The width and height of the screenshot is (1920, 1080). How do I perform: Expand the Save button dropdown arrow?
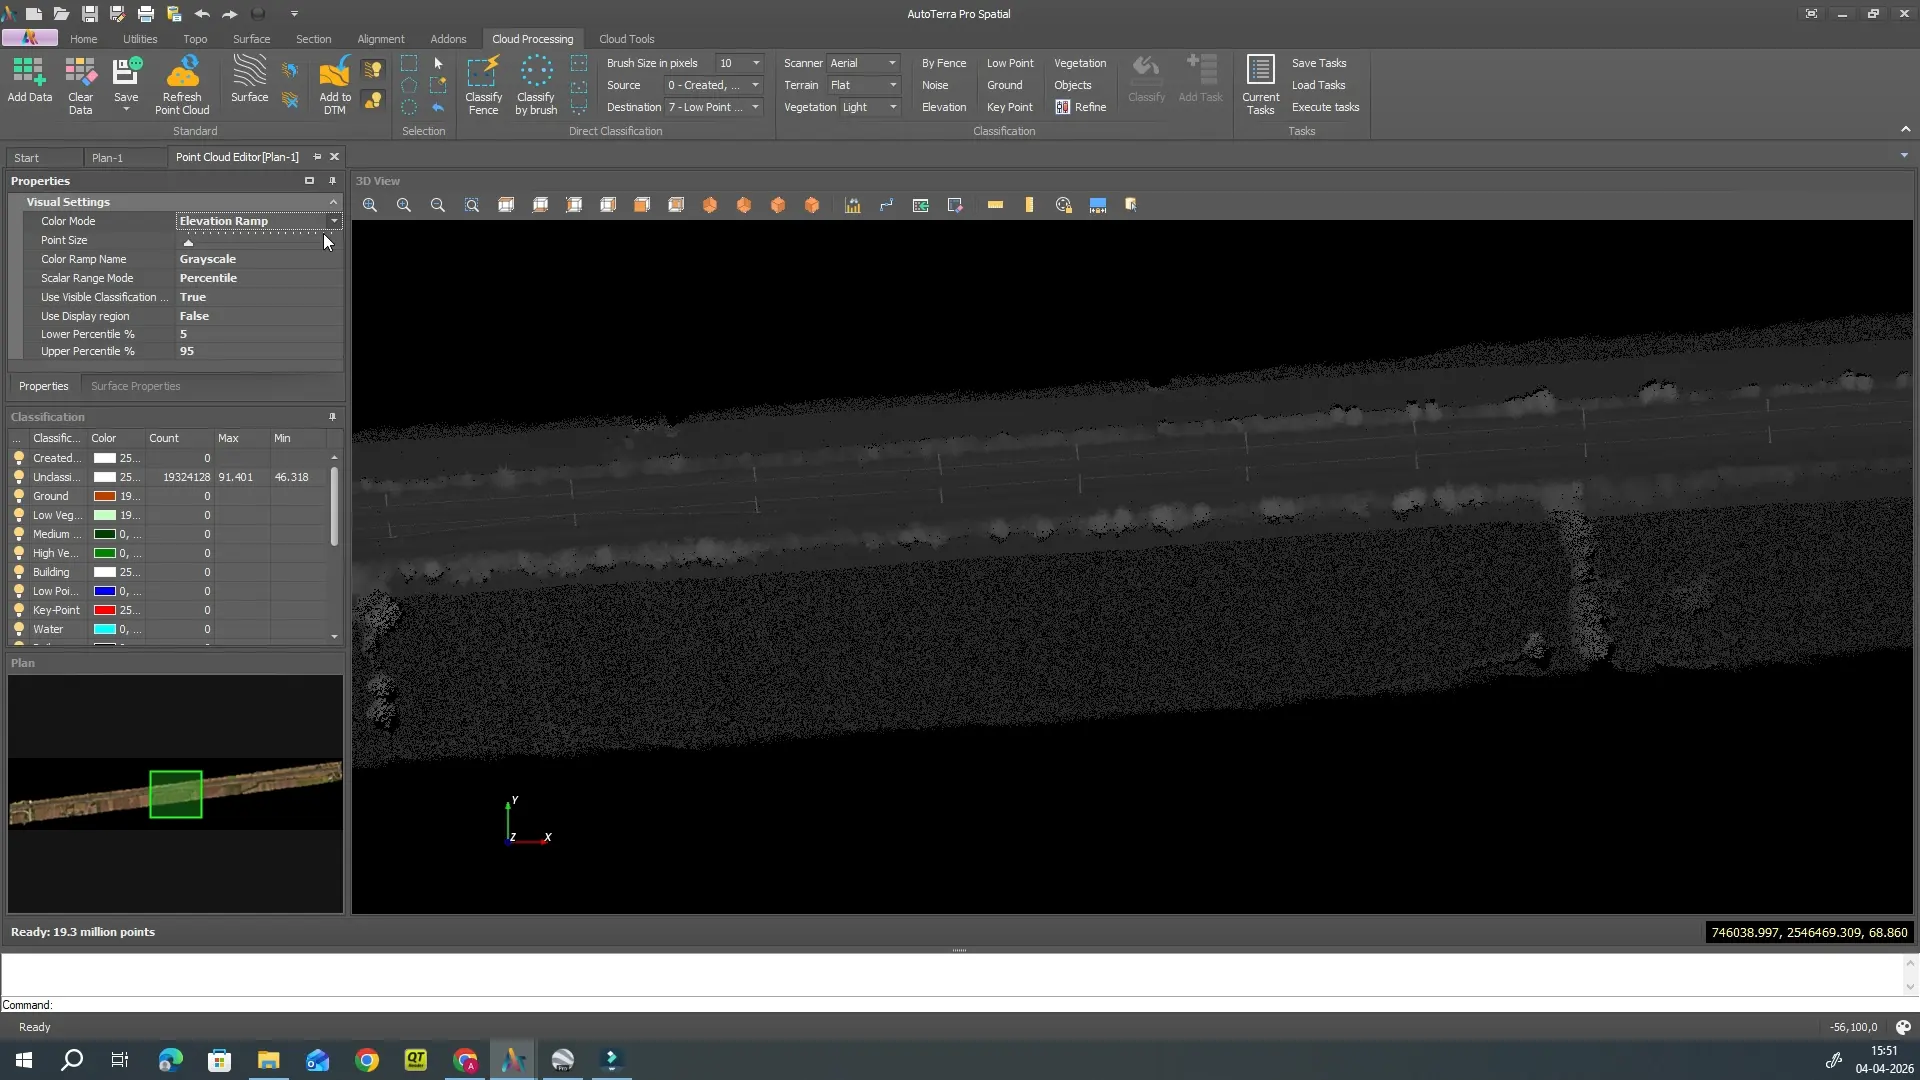(126, 109)
